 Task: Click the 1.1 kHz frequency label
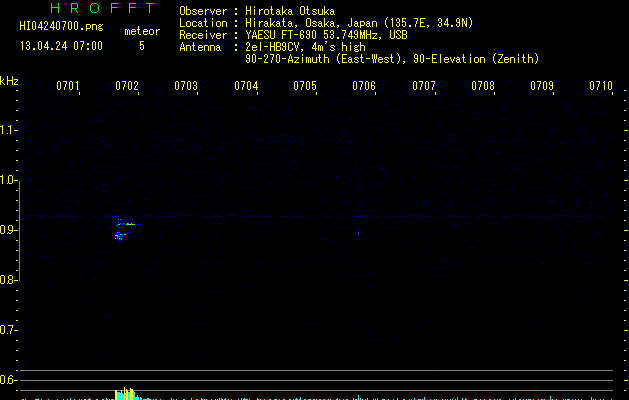point(7,130)
